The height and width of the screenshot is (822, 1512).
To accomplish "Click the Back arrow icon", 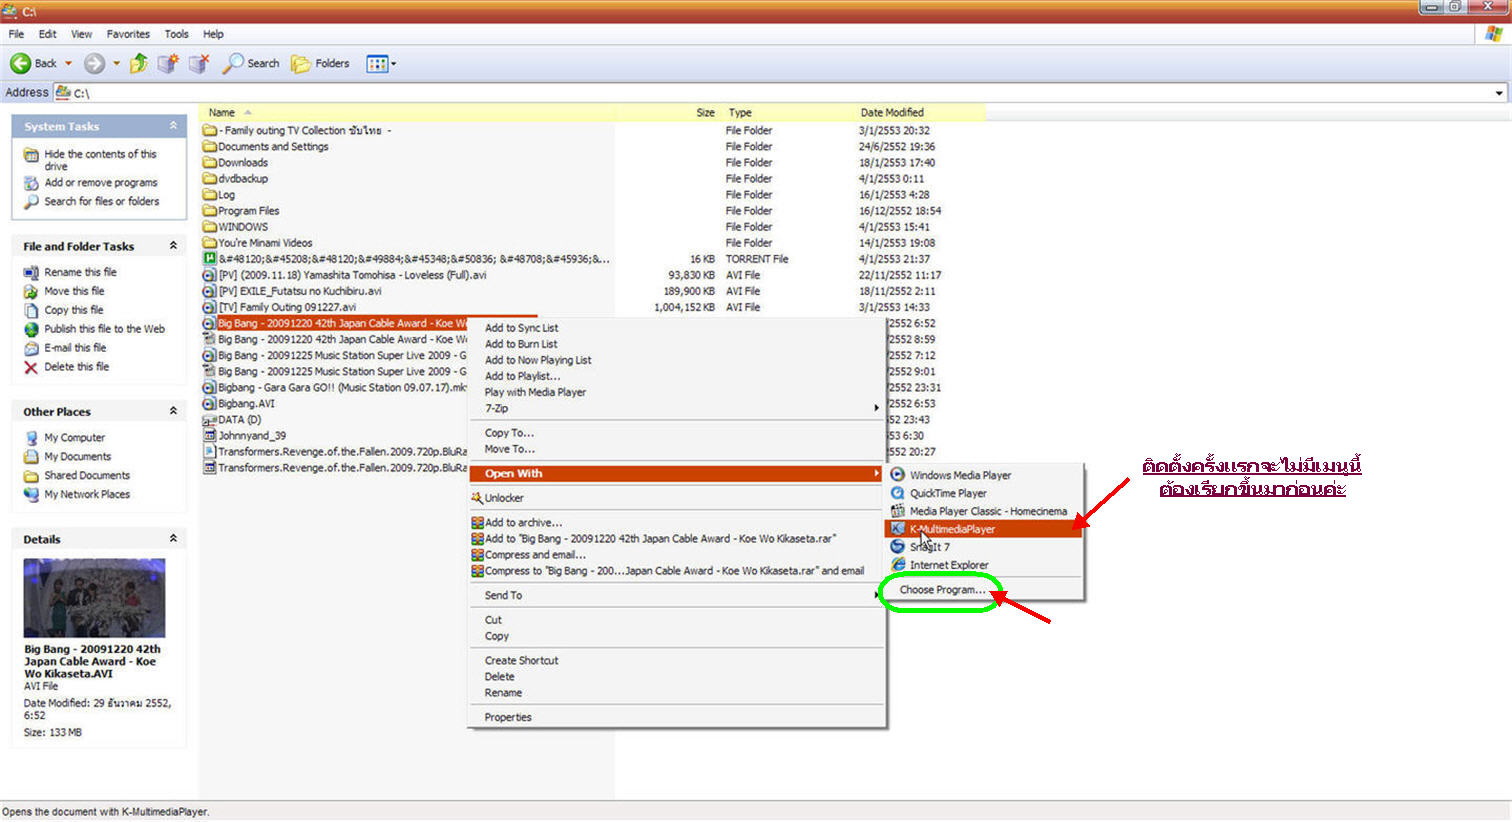I will (20, 63).
